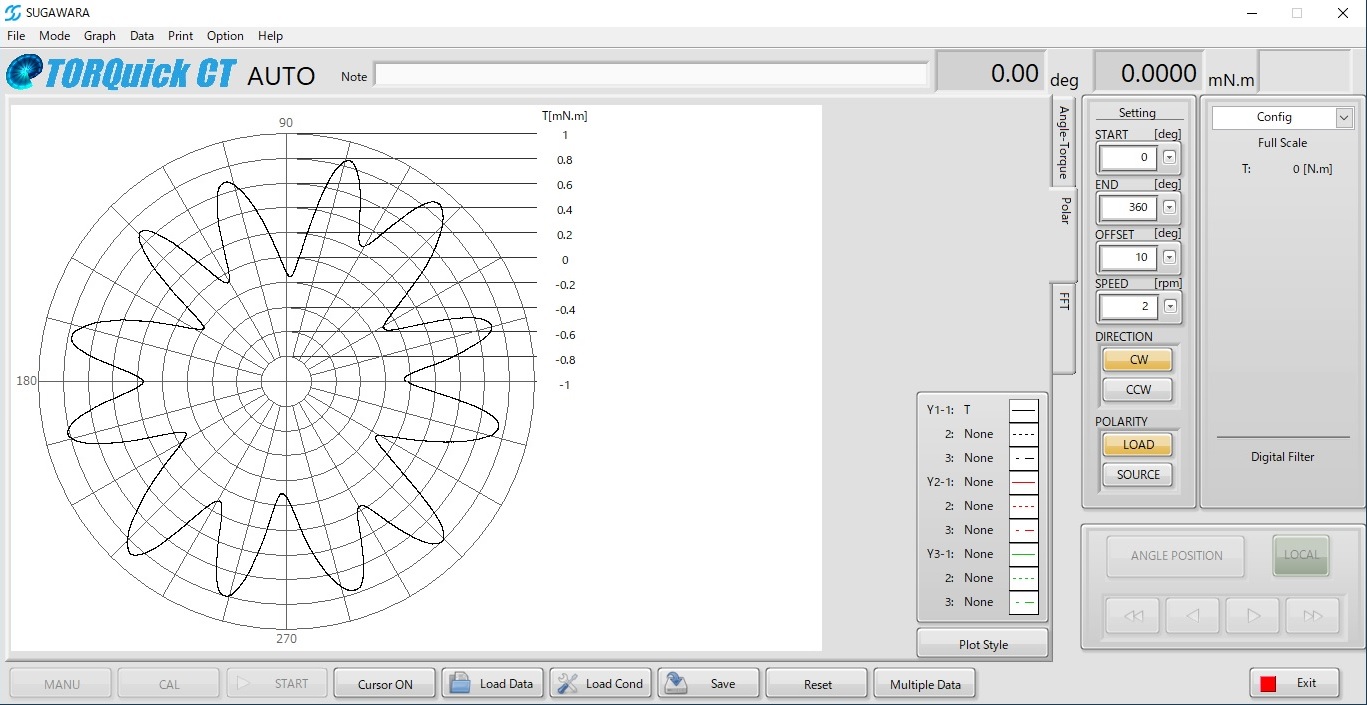The width and height of the screenshot is (1367, 705).
Task: Toggle the LOCAL control button
Action: [x=1301, y=555]
